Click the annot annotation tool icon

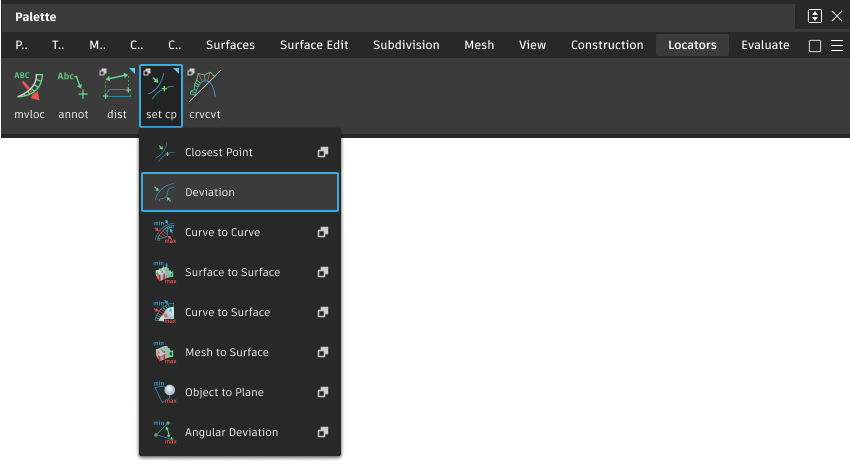pos(73,89)
